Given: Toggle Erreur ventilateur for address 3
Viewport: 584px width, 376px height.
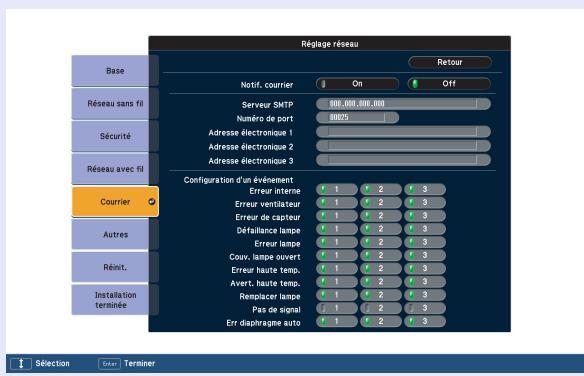Looking at the screenshot, I should [x=425, y=203].
